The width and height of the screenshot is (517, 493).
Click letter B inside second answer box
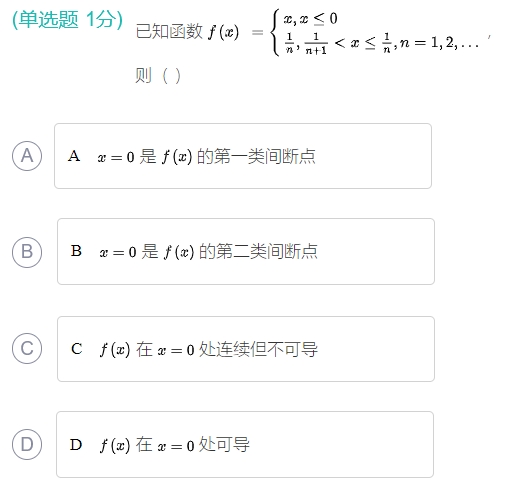[x=76, y=251]
